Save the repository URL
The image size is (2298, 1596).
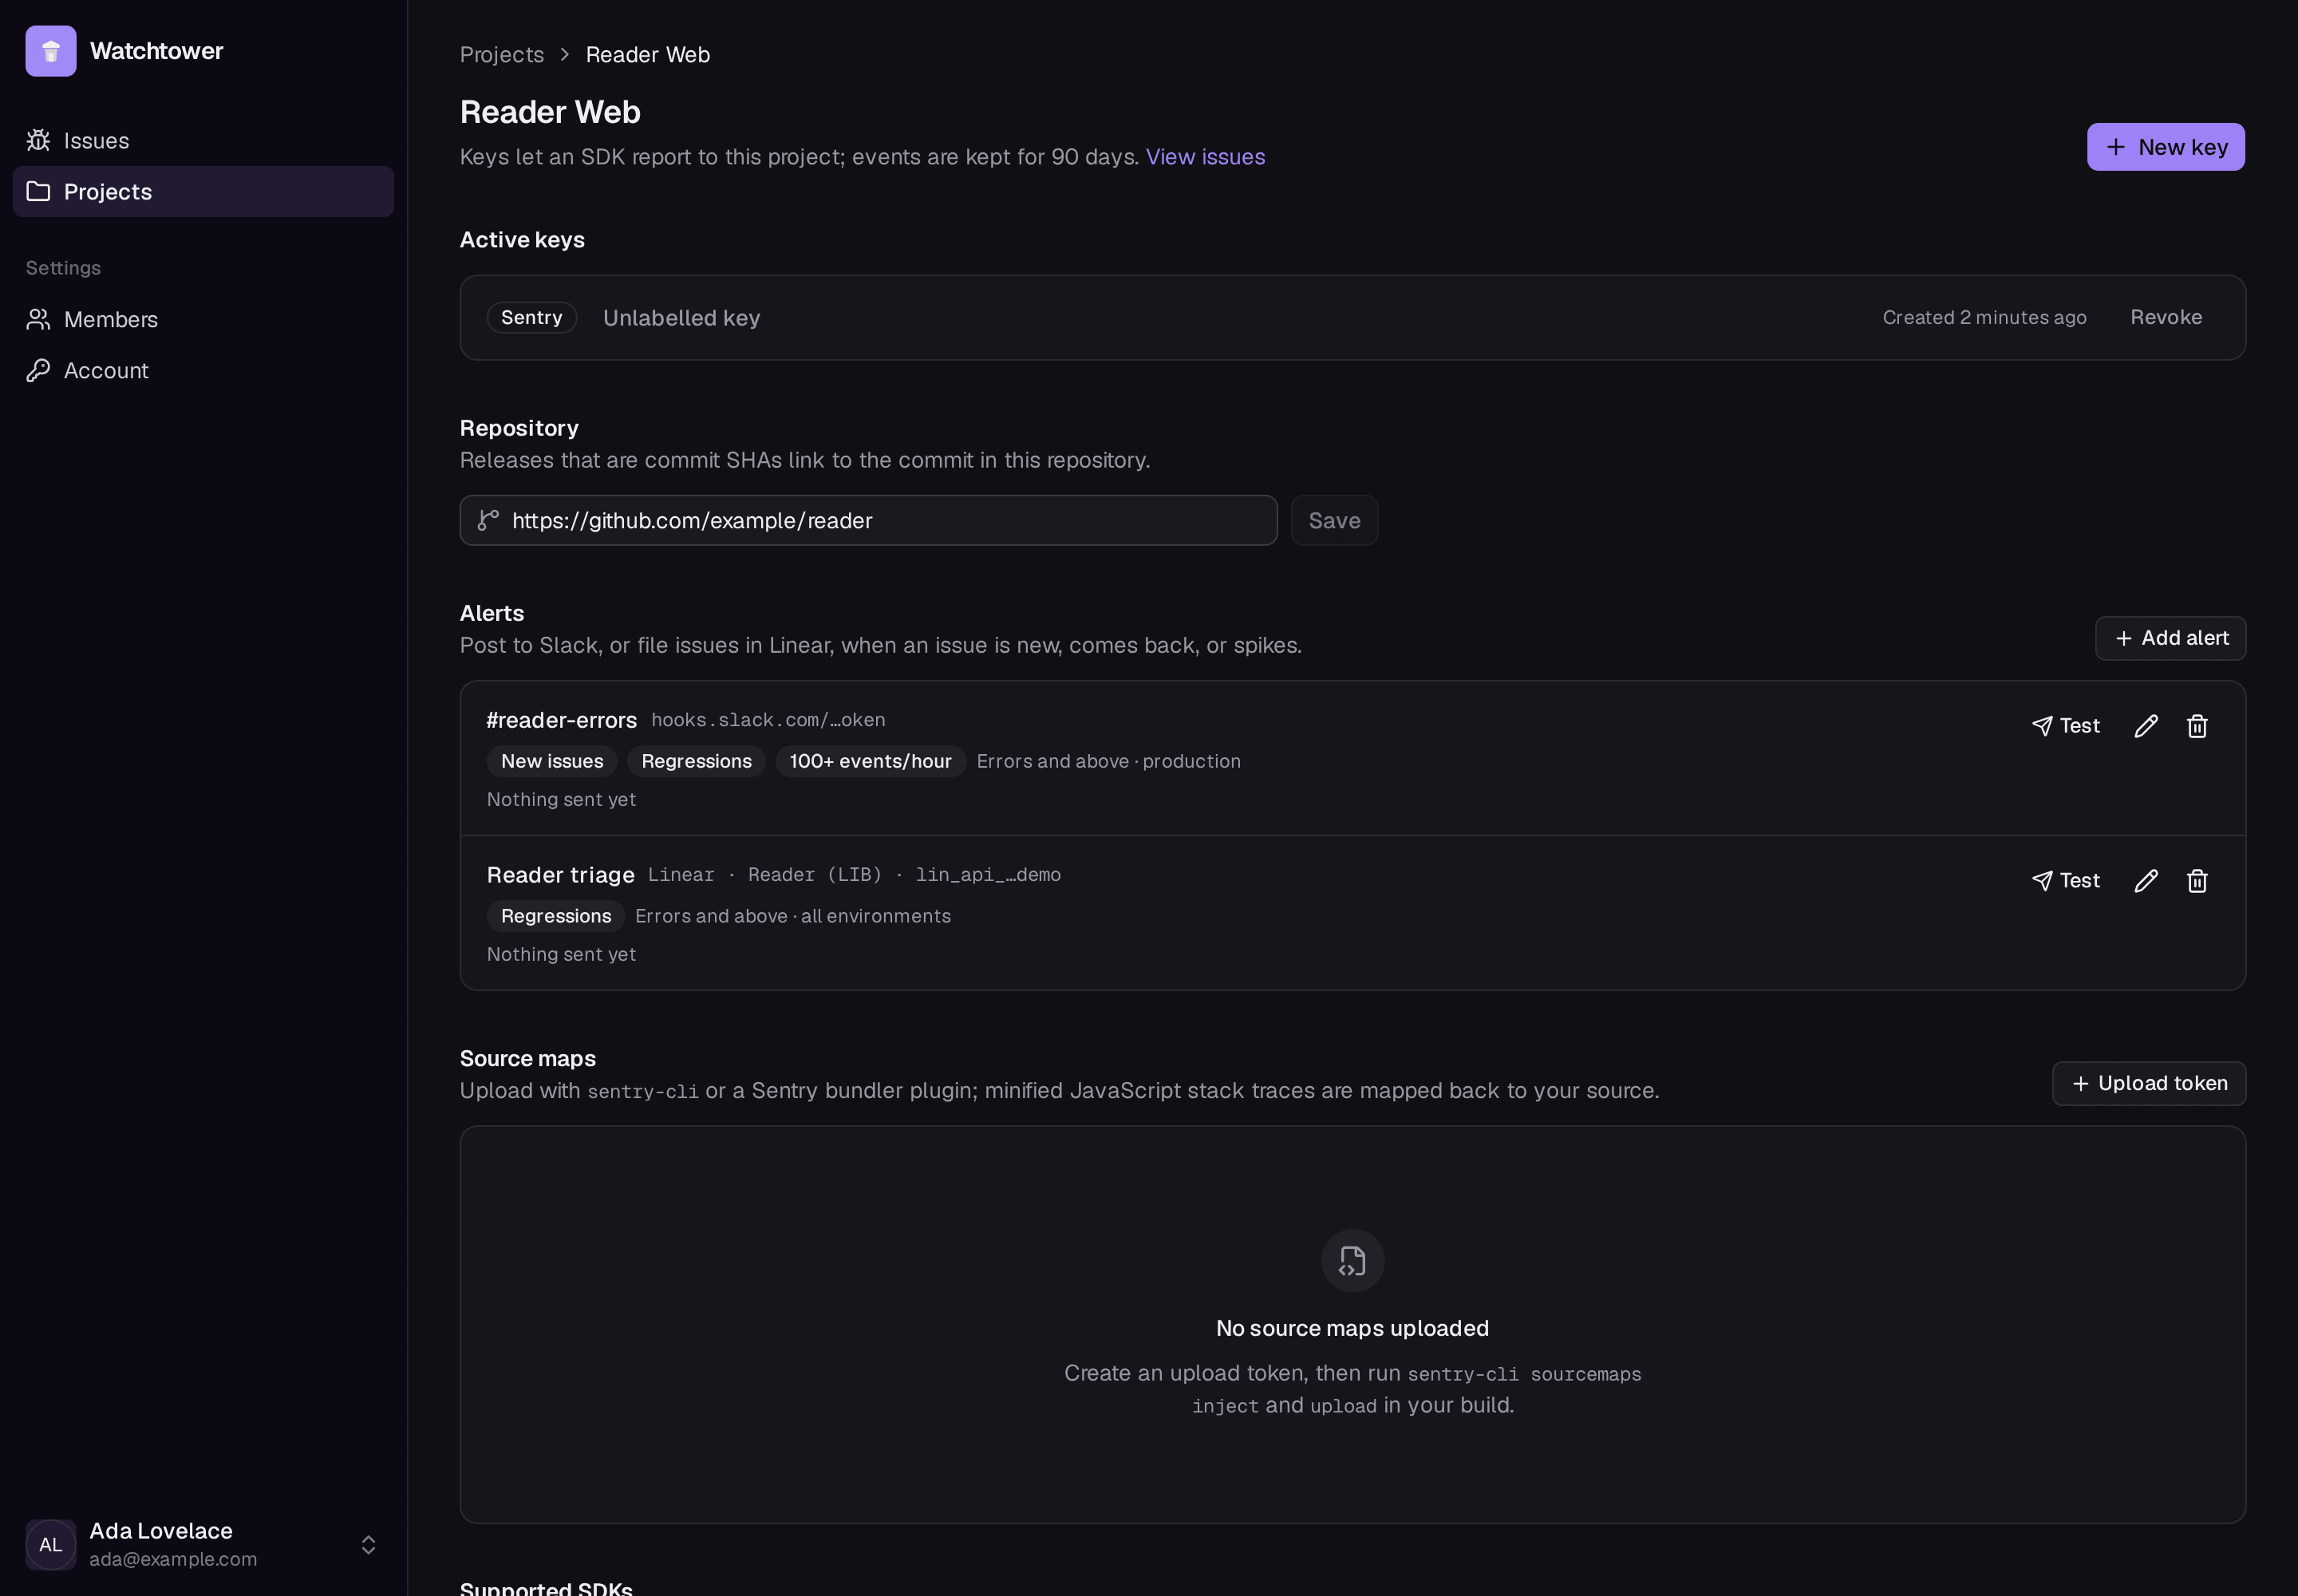point(1335,521)
